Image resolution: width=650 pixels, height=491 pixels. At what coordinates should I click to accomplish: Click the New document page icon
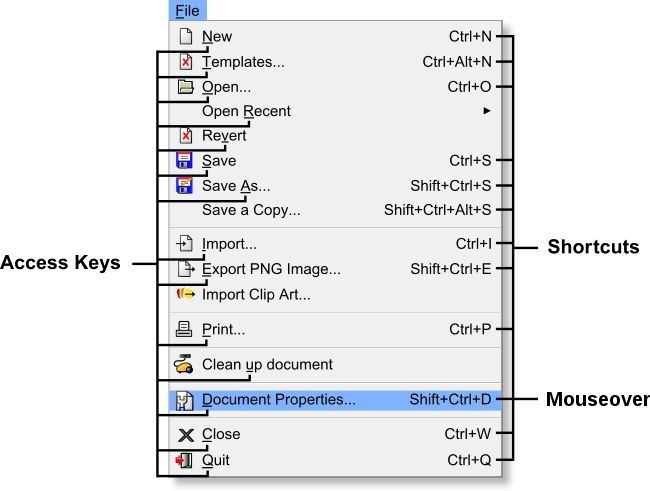(186, 36)
